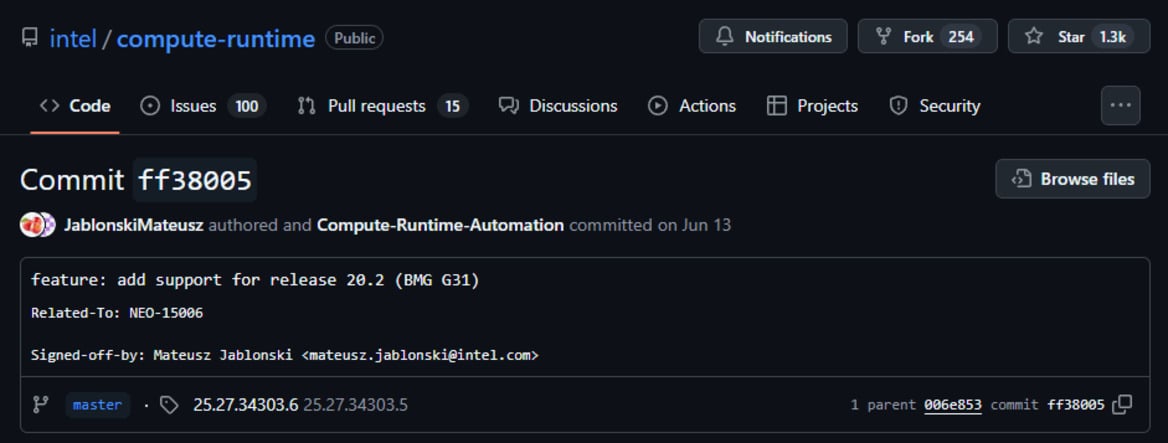Click the pull request icon
Image resolution: width=1168 pixels, height=443 pixels.
pyautogui.click(x=306, y=106)
